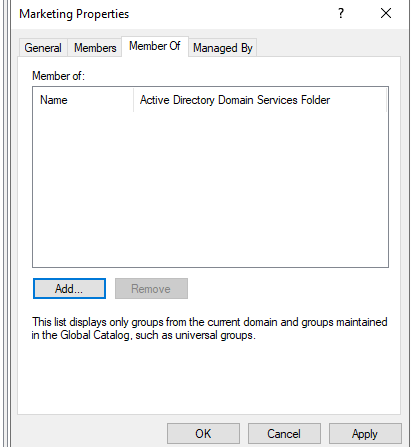Click the question mark help icon
Screen dimensions: 412x447
click(341, 13)
